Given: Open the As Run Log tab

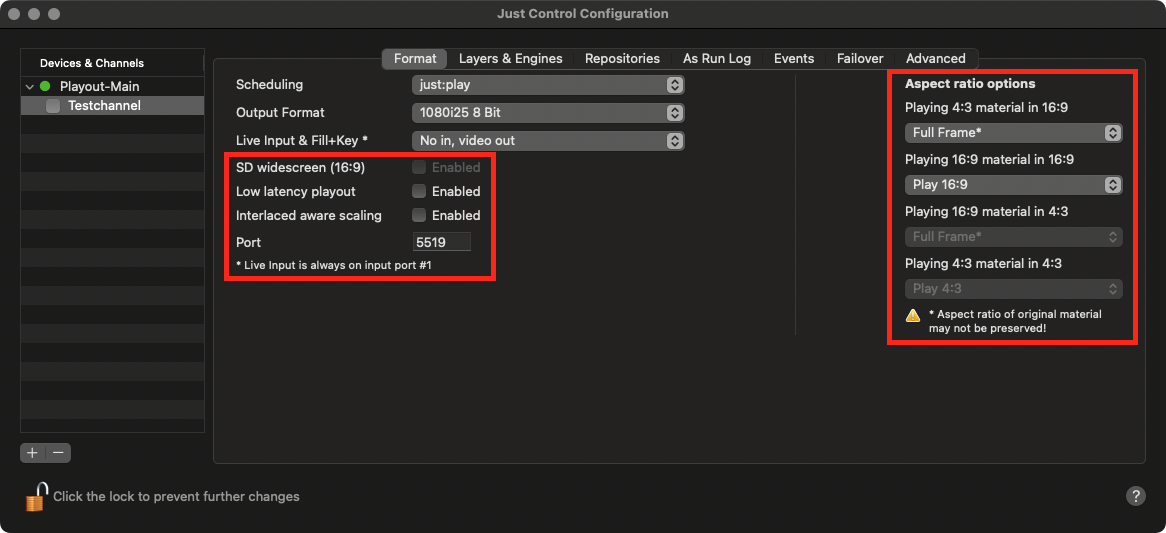Looking at the screenshot, I should (x=717, y=59).
